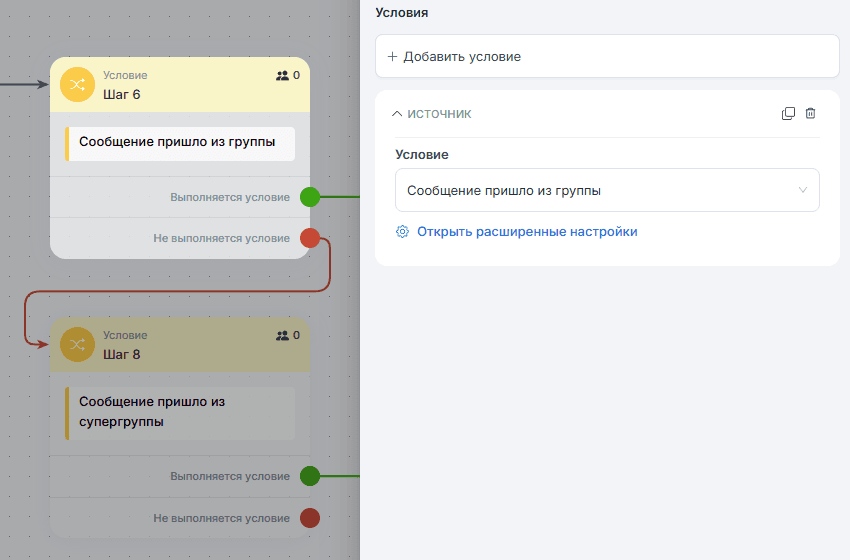The width and height of the screenshot is (850, 560).
Task: Click red output connector of Шаг 6
Action: pos(310,238)
